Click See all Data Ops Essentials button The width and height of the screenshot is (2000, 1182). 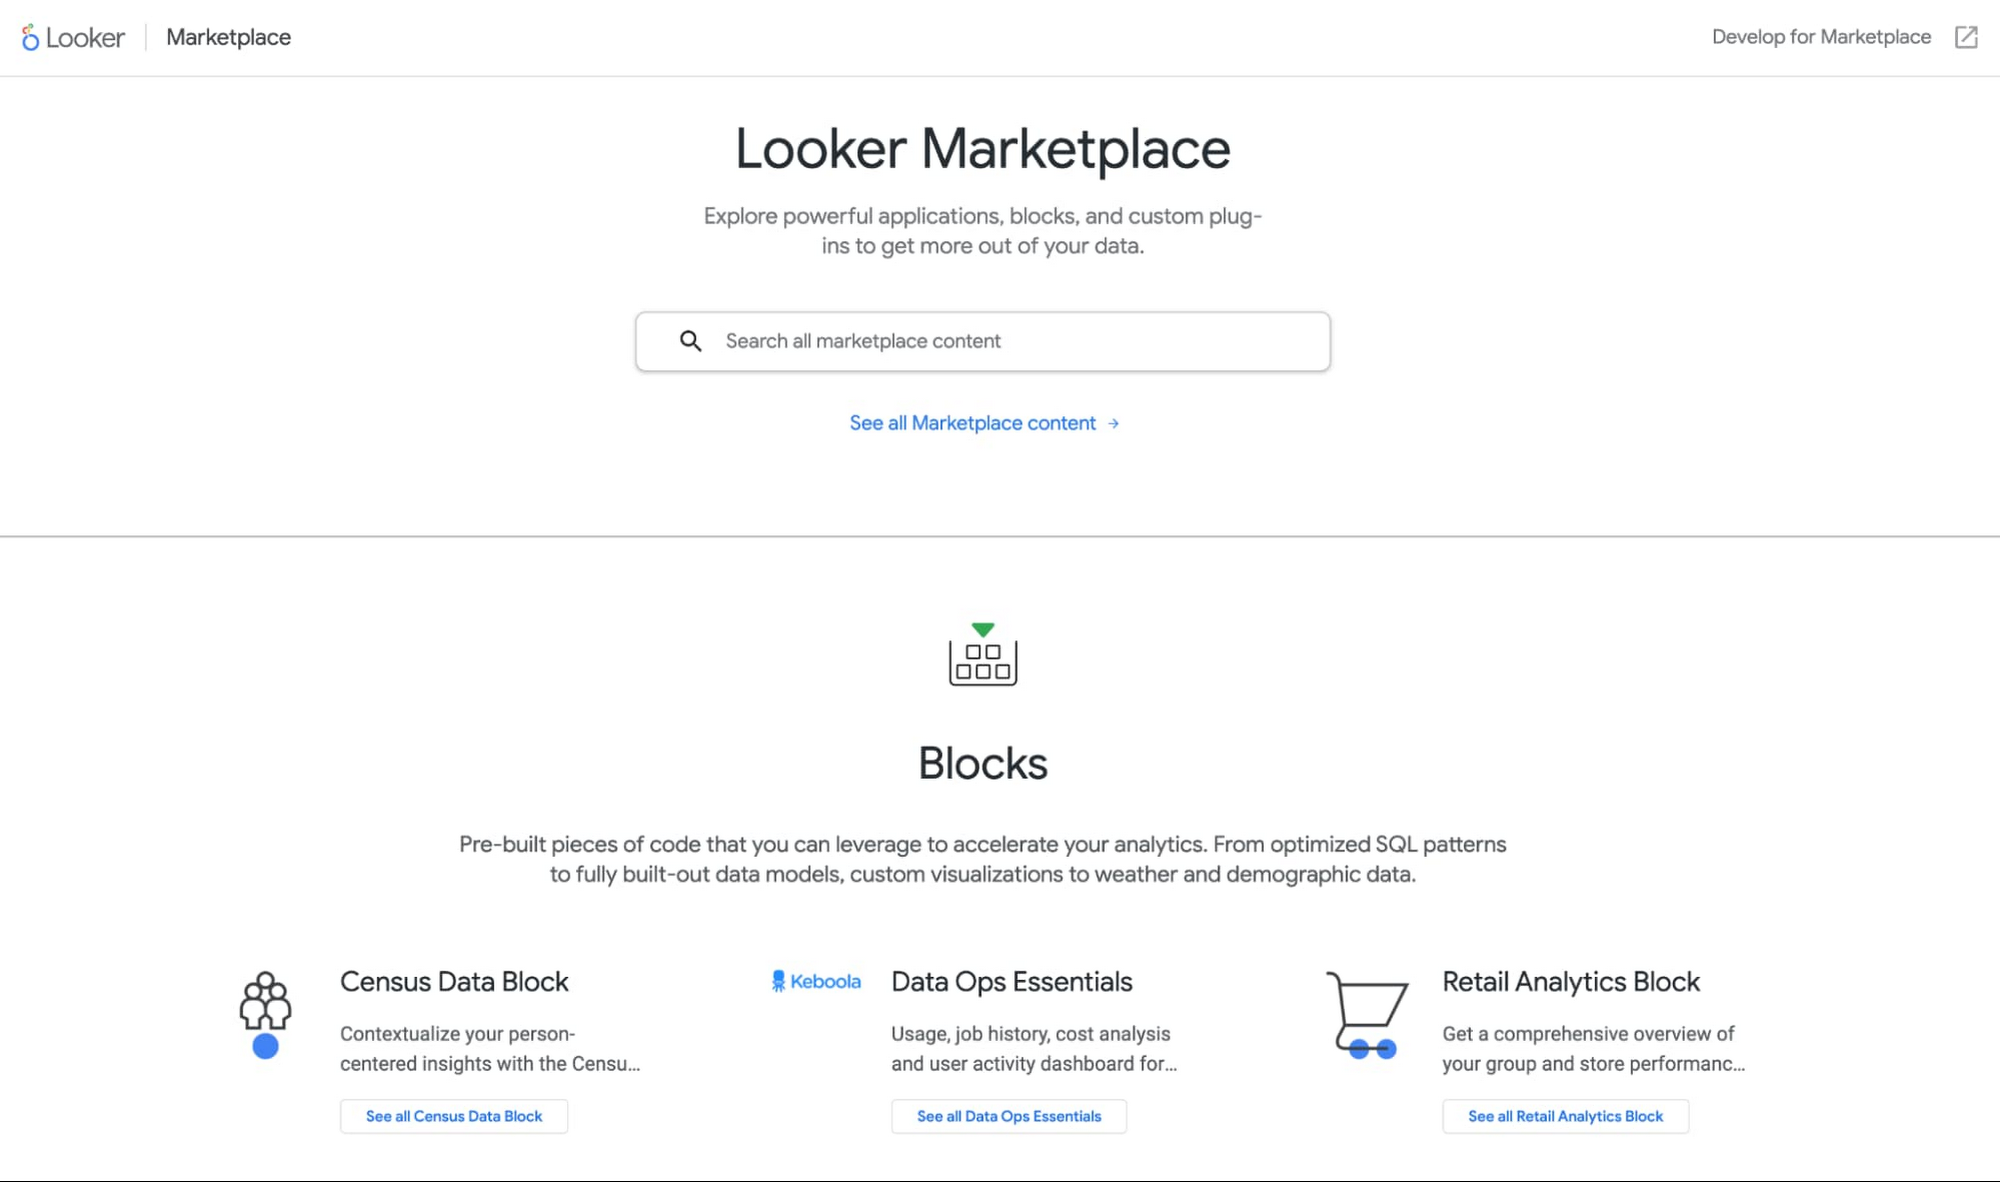pyautogui.click(x=1009, y=1116)
